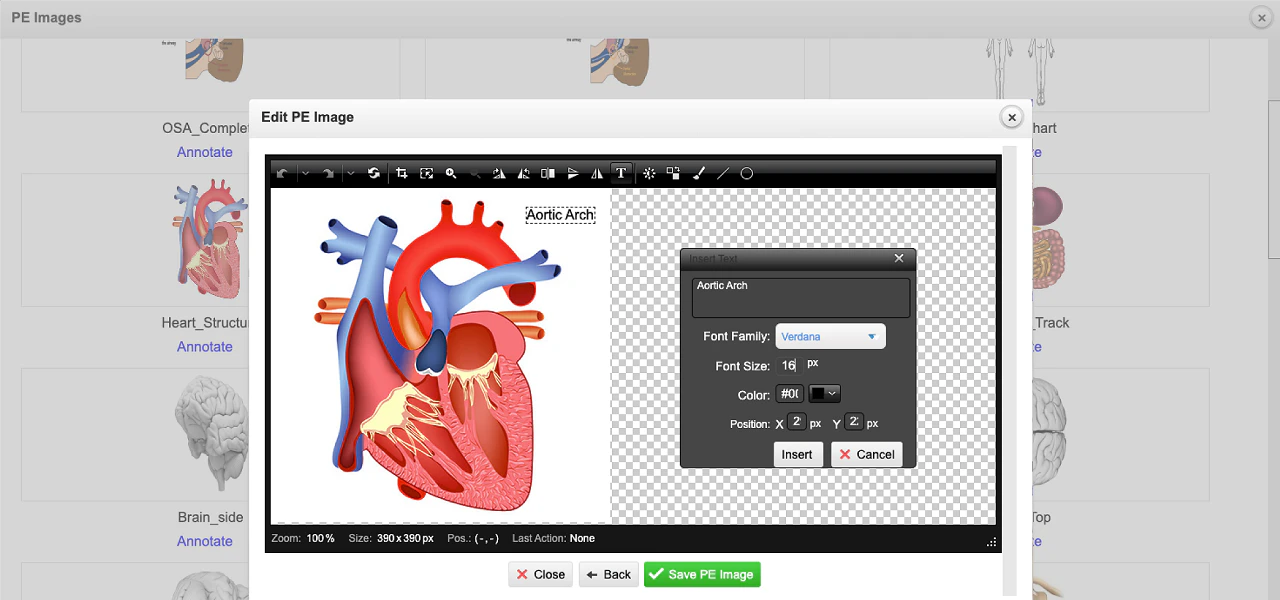Flip the image horizontally
Viewport: 1280px width, 600px height.
click(x=597, y=173)
